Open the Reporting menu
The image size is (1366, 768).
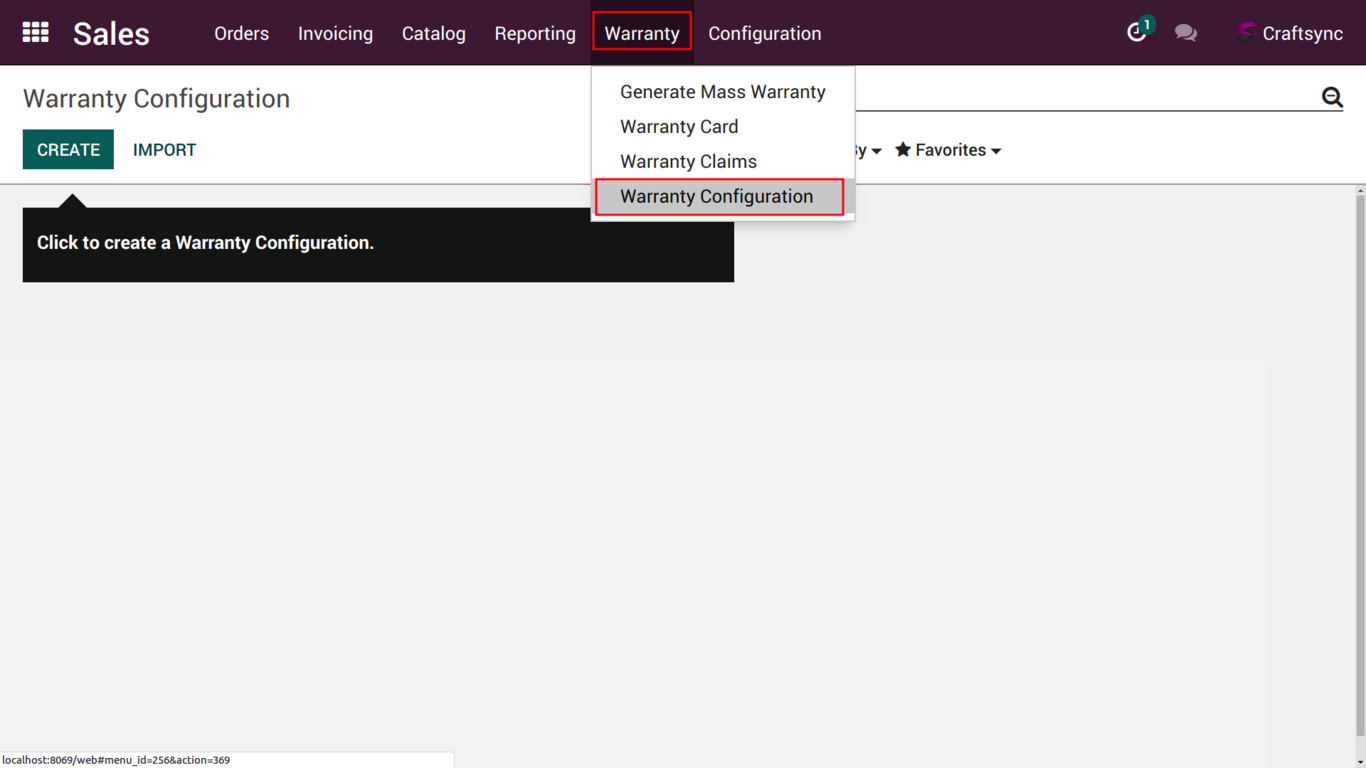click(x=535, y=33)
